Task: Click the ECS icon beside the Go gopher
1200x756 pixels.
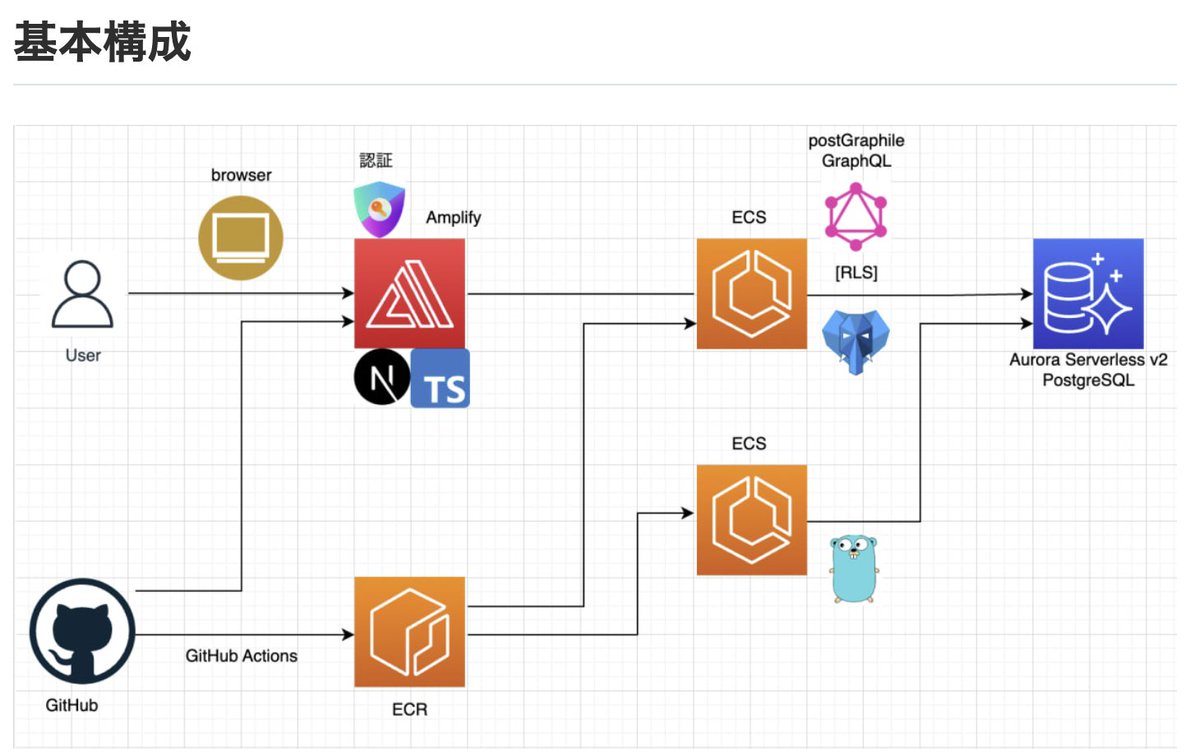Action: [751, 519]
